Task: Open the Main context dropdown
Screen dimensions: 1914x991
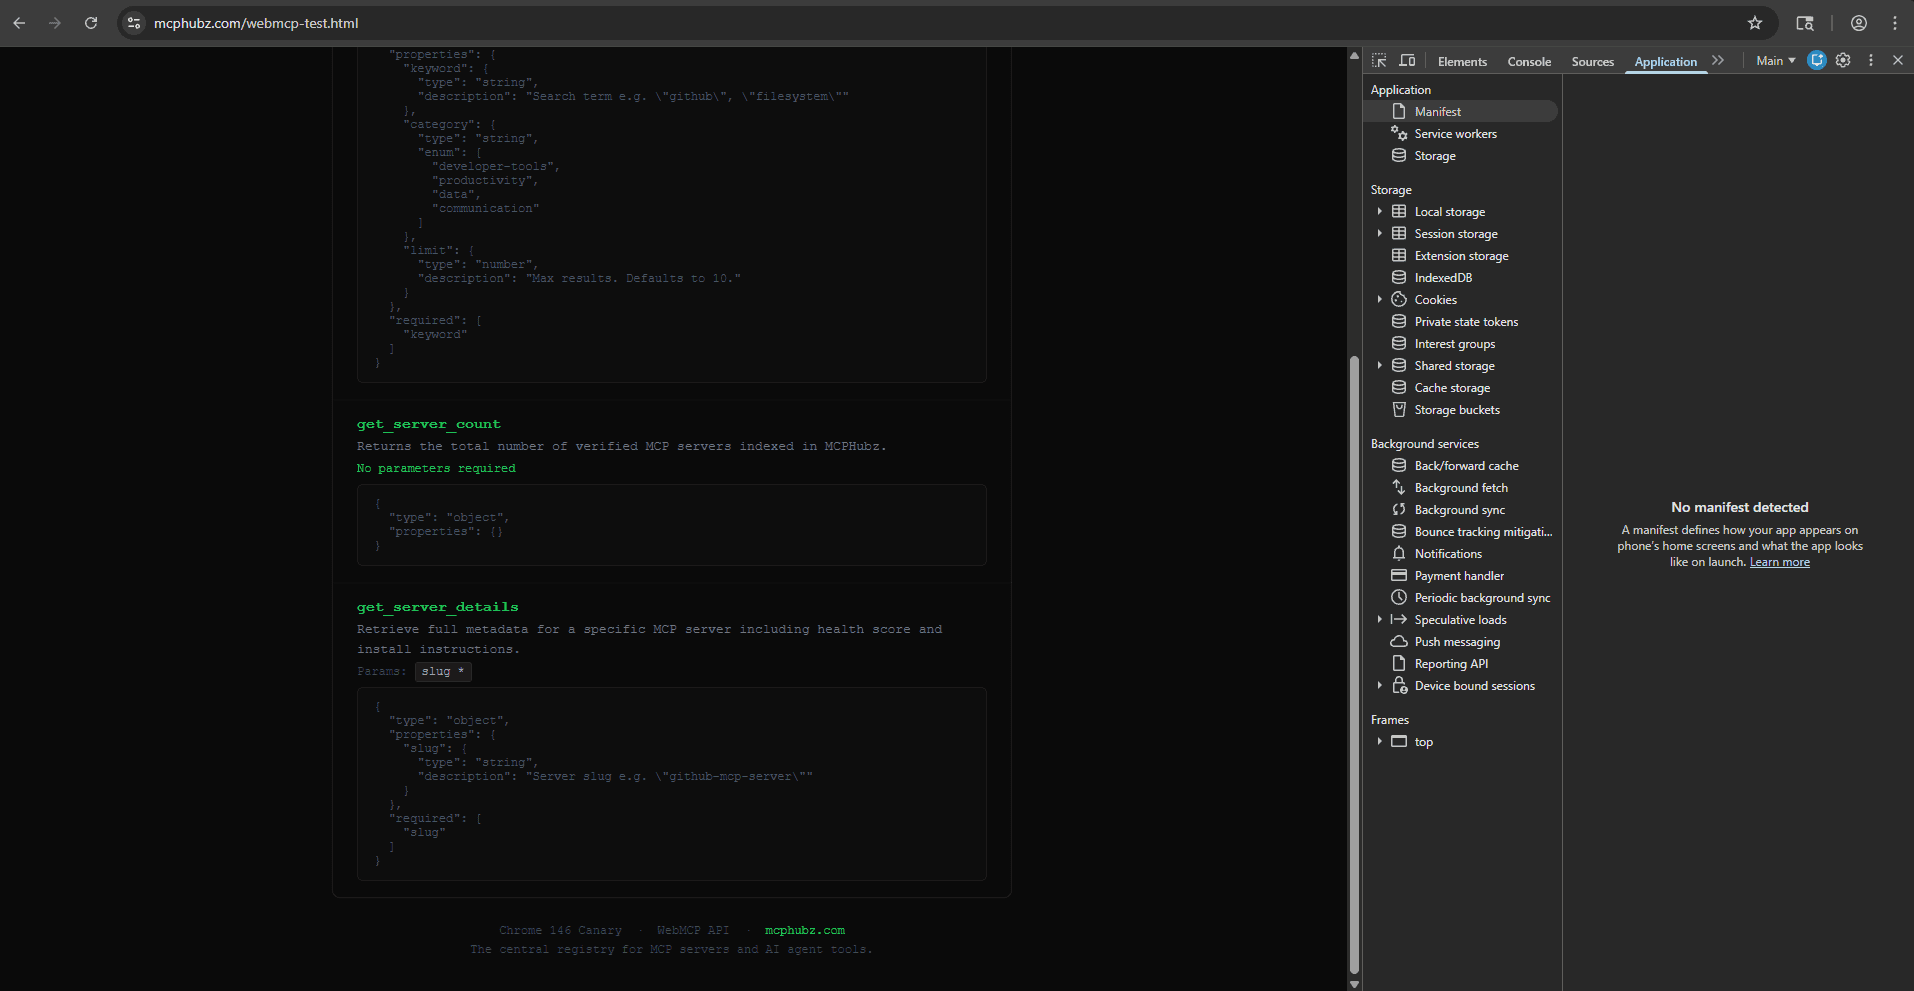Action: [1775, 61]
